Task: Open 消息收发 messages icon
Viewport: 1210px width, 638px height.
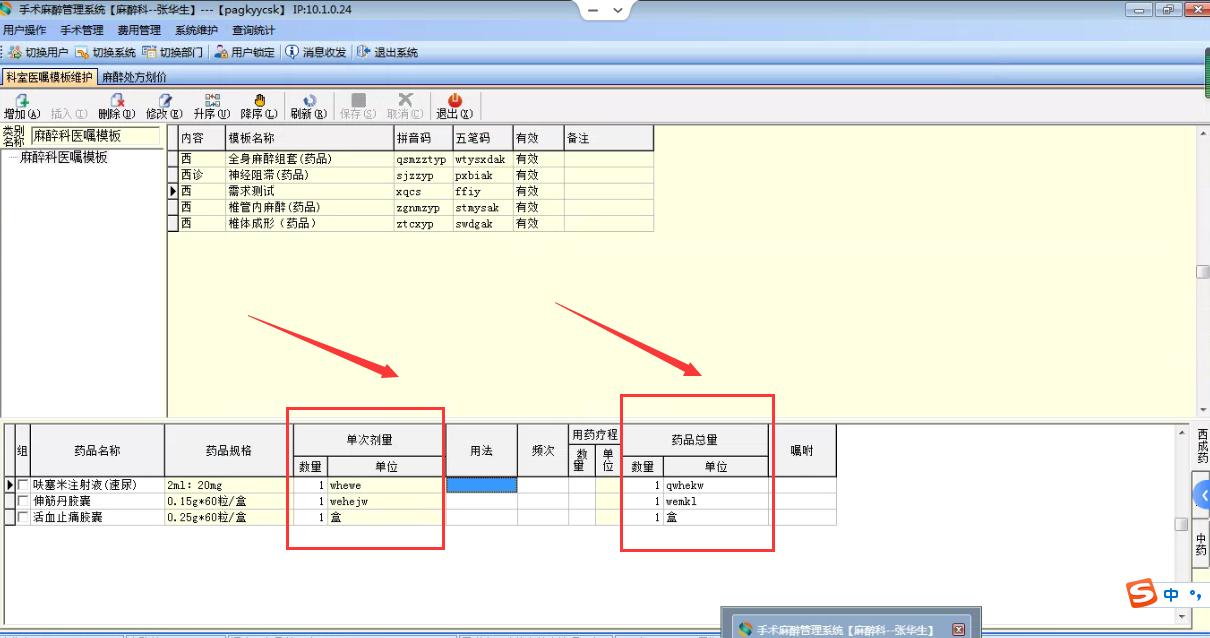Action: pos(292,52)
